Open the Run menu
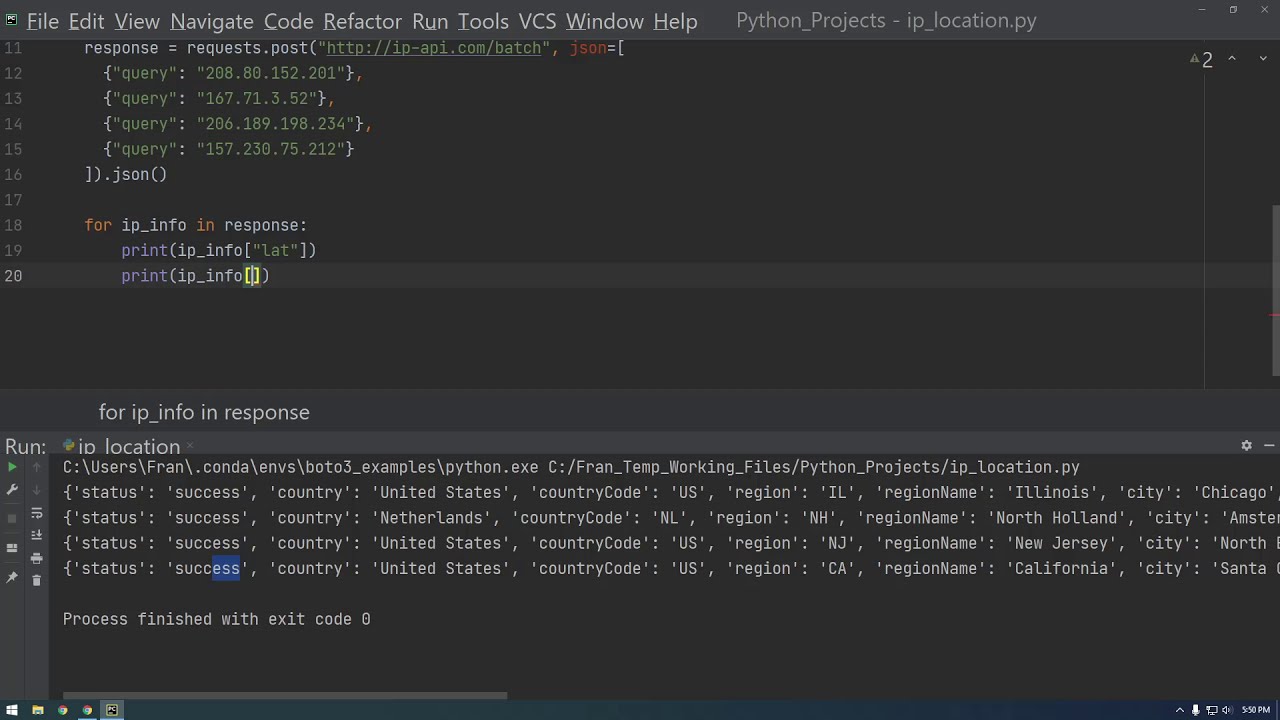The width and height of the screenshot is (1280, 720). [x=430, y=20]
